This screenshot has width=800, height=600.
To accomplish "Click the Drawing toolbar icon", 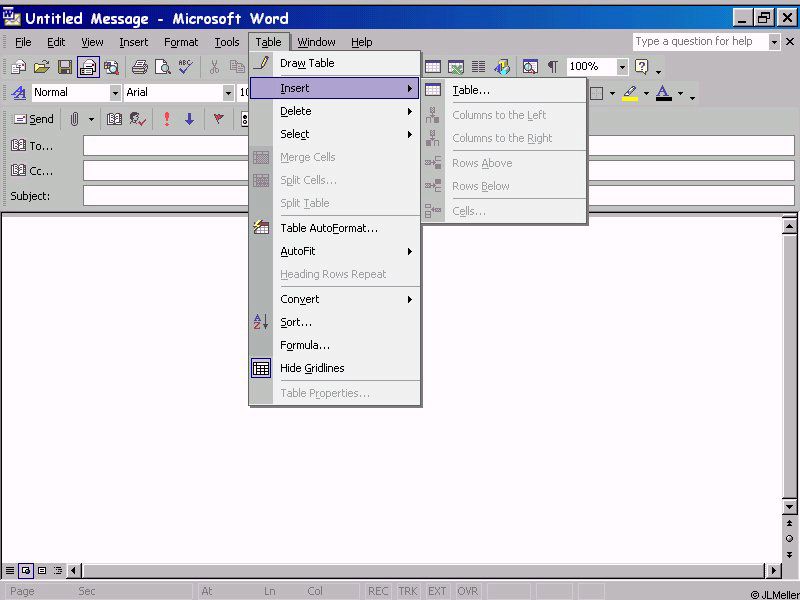I will click(x=502, y=67).
